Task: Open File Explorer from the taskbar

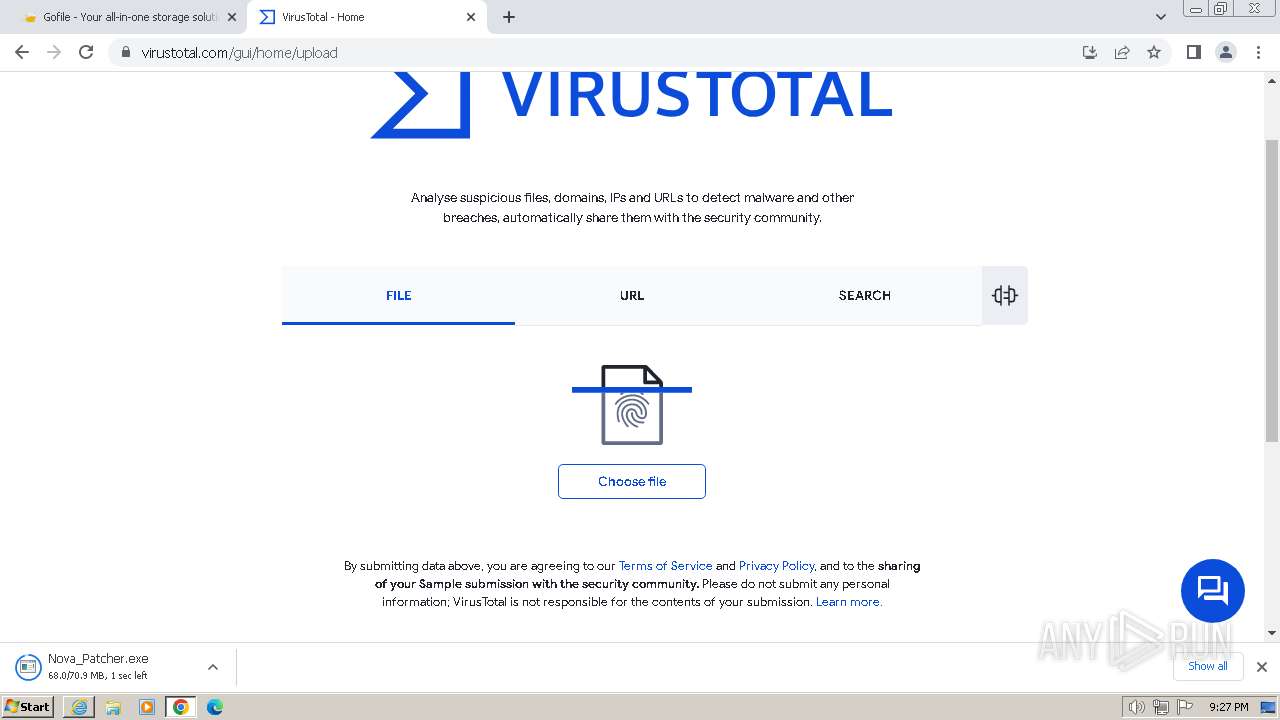Action: click(x=113, y=707)
